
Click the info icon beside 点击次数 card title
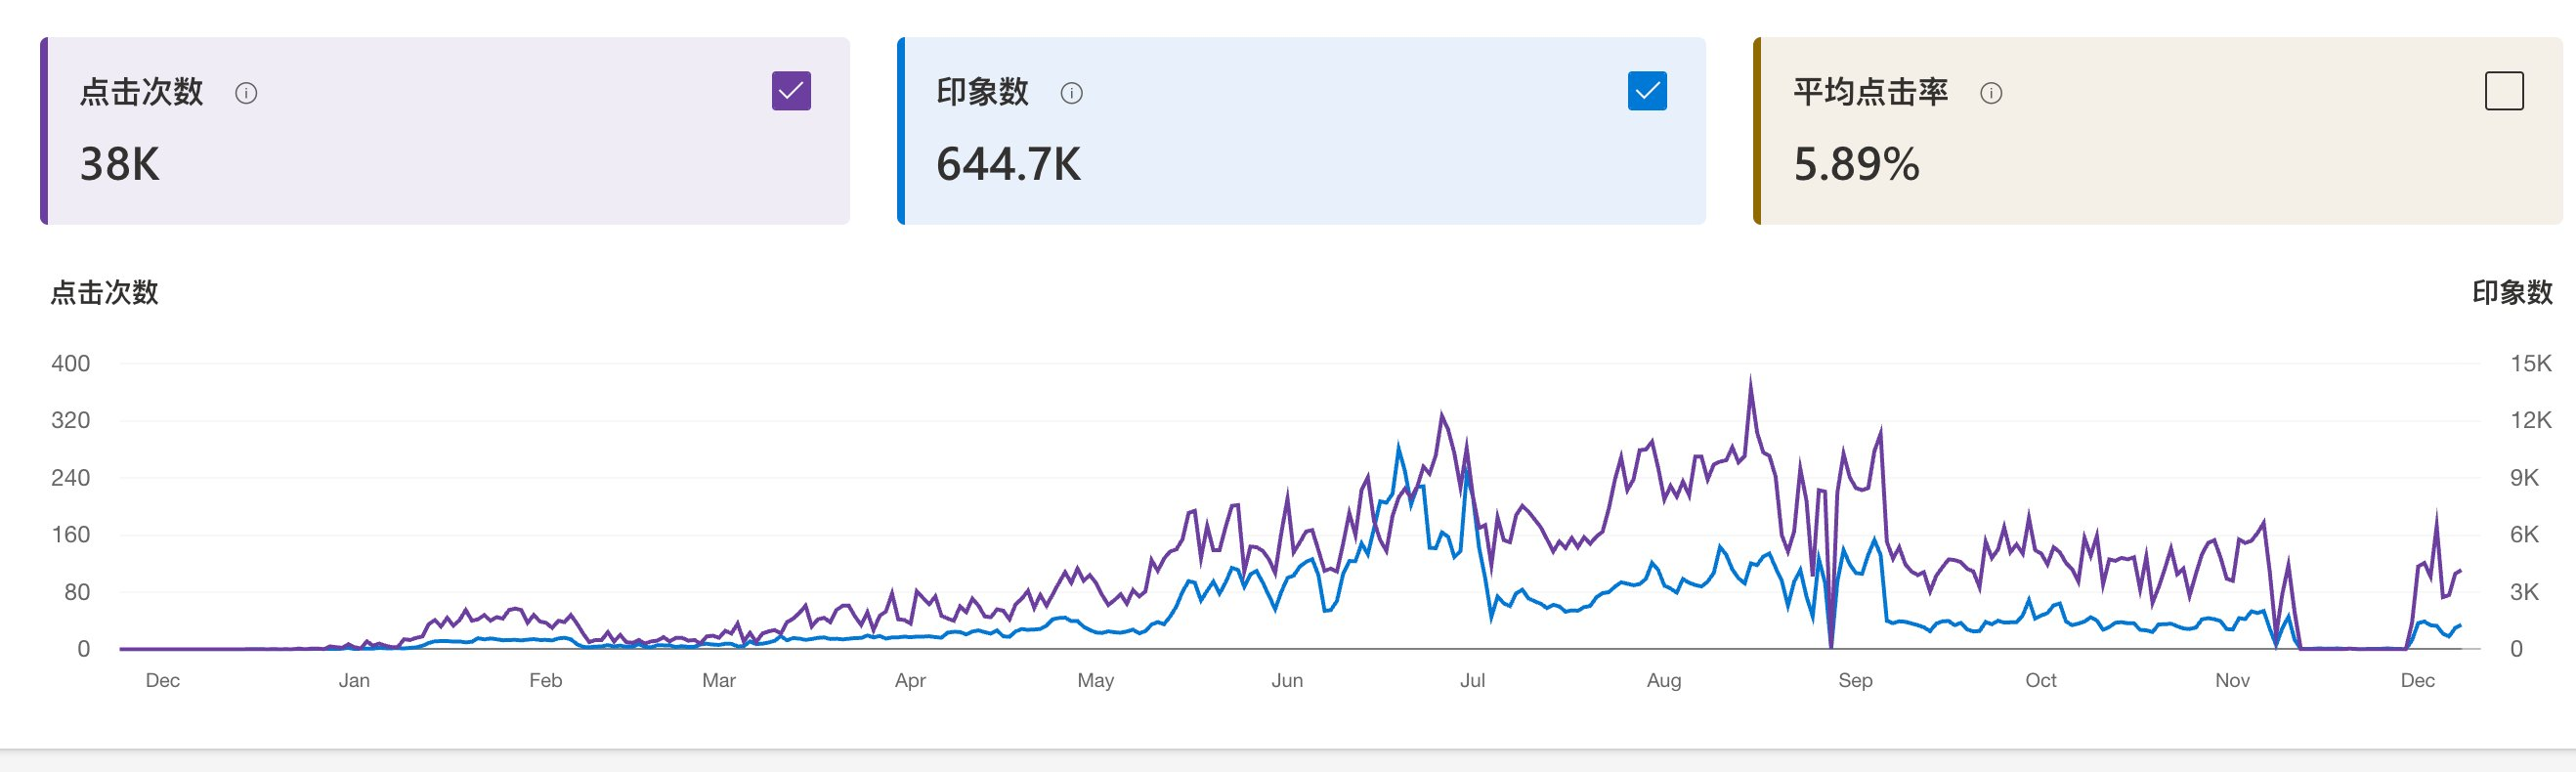click(x=246, y=94)
